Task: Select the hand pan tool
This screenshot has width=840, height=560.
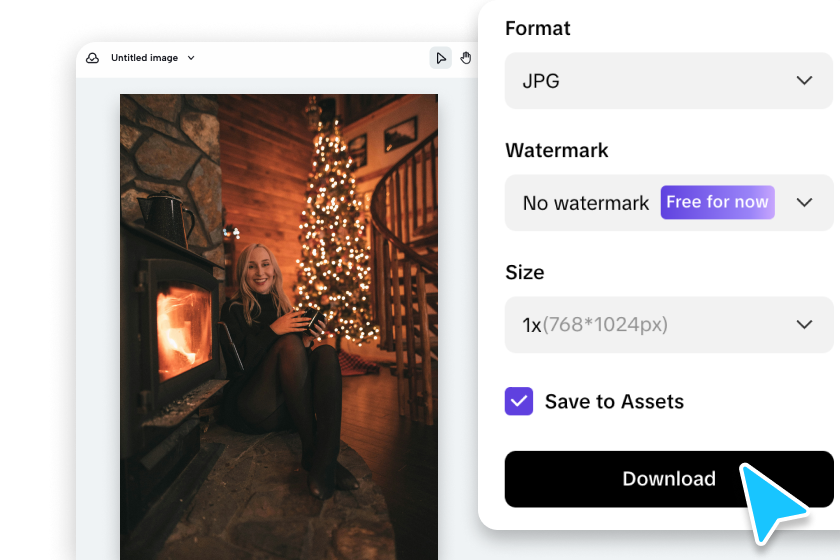Action: 466,58
